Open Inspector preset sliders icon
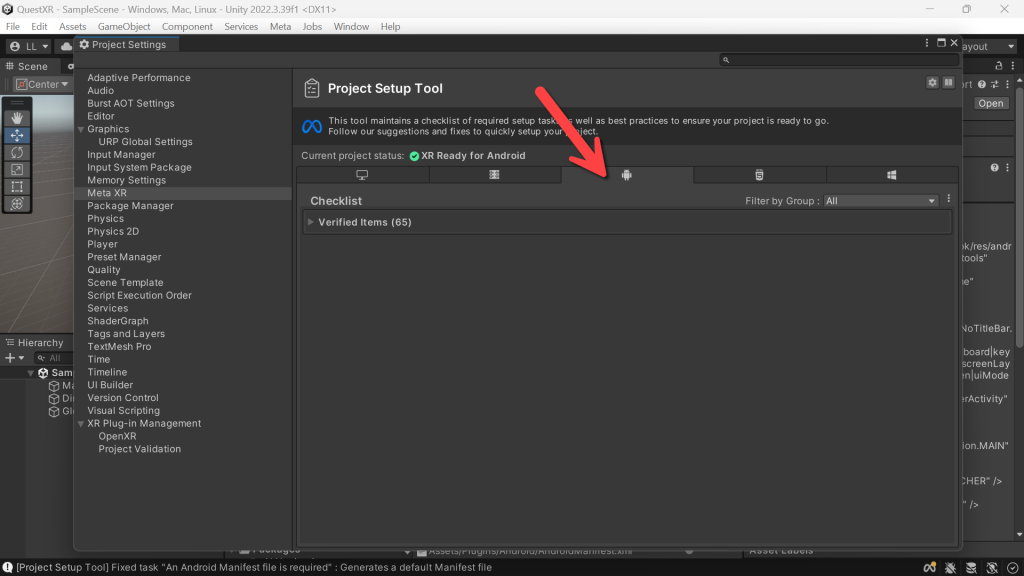The image size is (1024, 576). (x=995, y=84)
